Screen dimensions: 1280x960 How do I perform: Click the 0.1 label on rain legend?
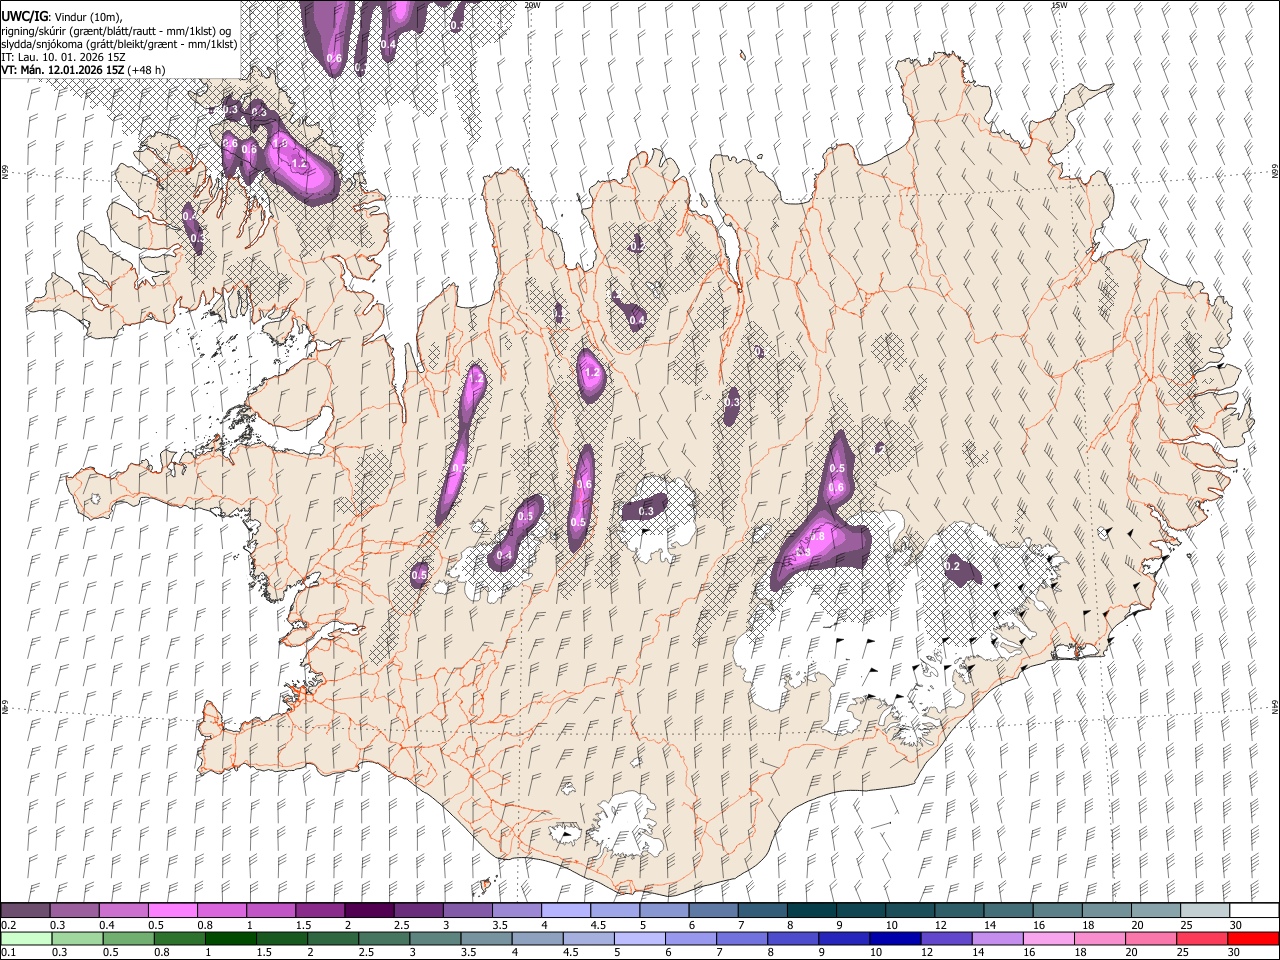coord(8,952)
